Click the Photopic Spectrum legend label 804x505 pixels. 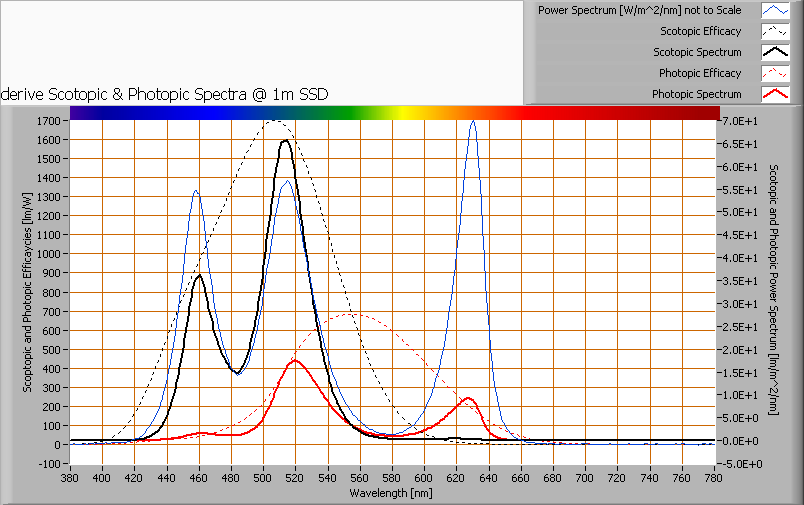(x=696, y=94)
